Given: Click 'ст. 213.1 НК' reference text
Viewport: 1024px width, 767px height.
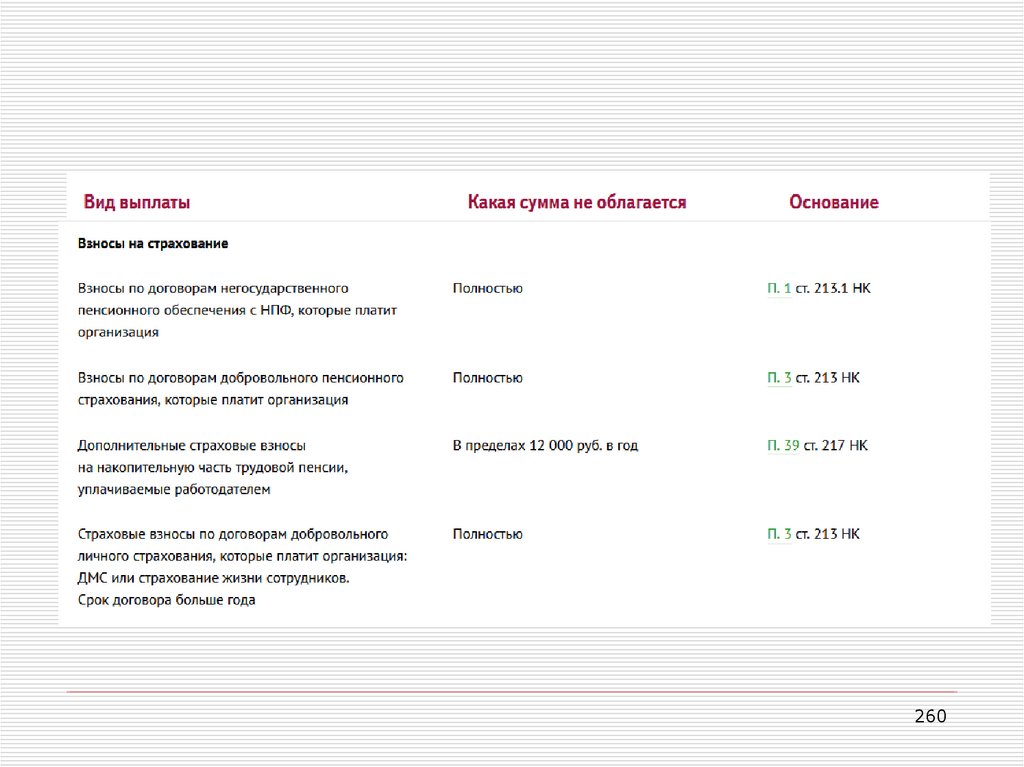Looking at the screenshot, I should pos(833,288).
